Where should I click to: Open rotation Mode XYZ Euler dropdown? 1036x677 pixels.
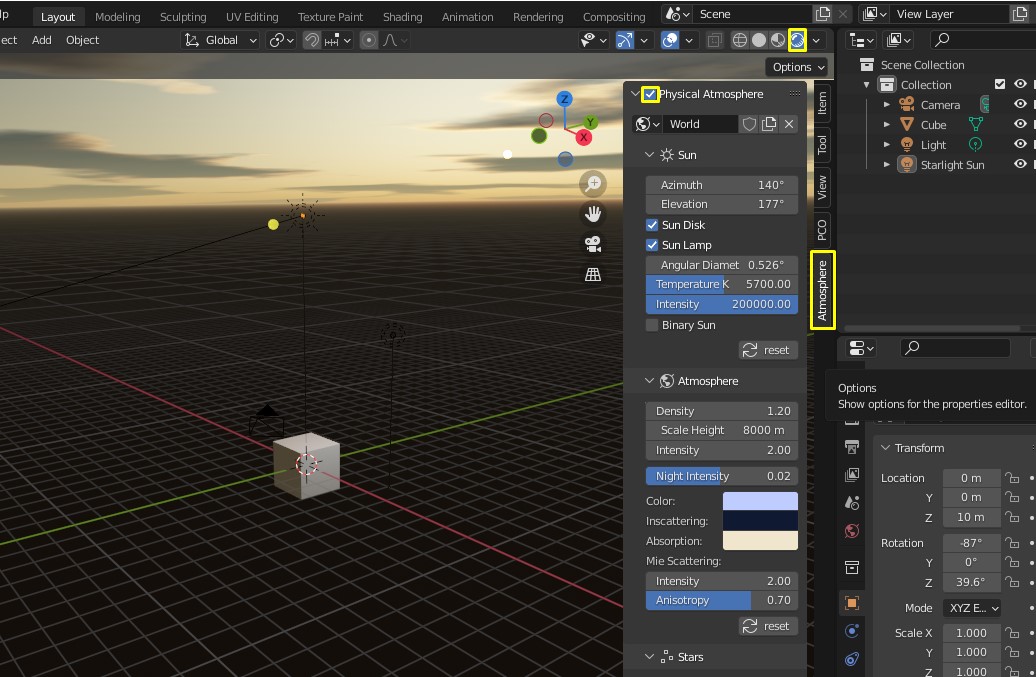click(971, 608)
